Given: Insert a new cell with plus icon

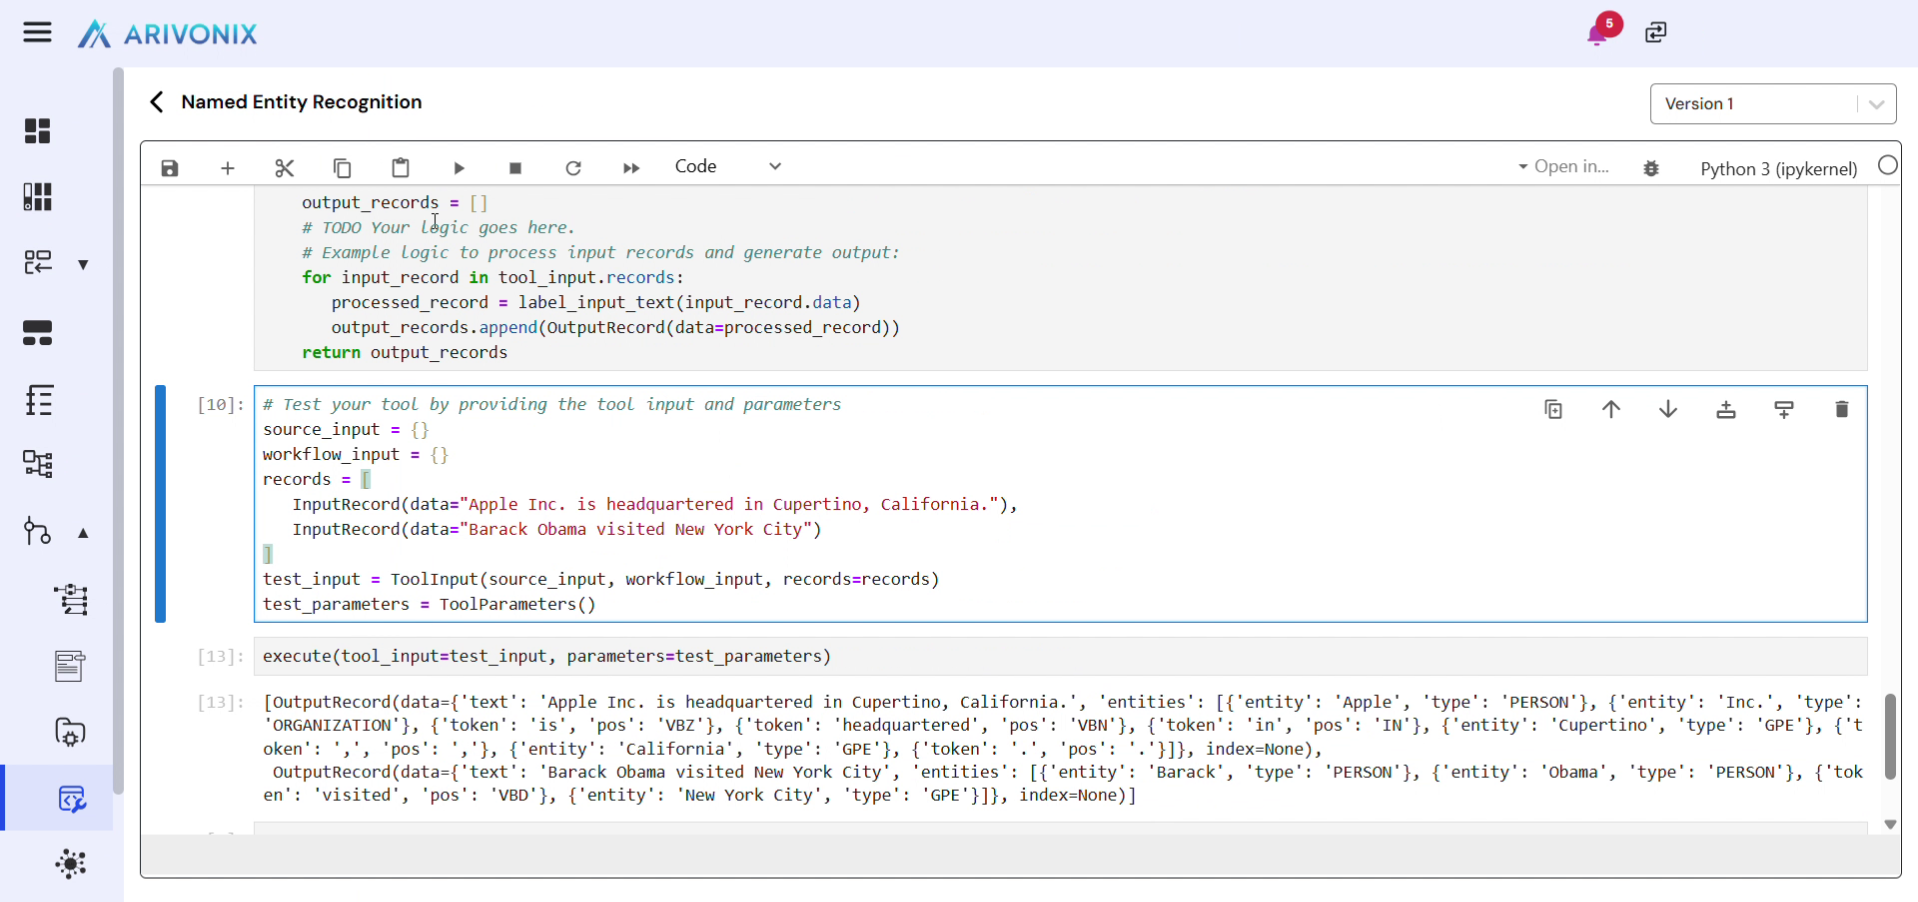Looking at the screenshot, I should point(227,168).
